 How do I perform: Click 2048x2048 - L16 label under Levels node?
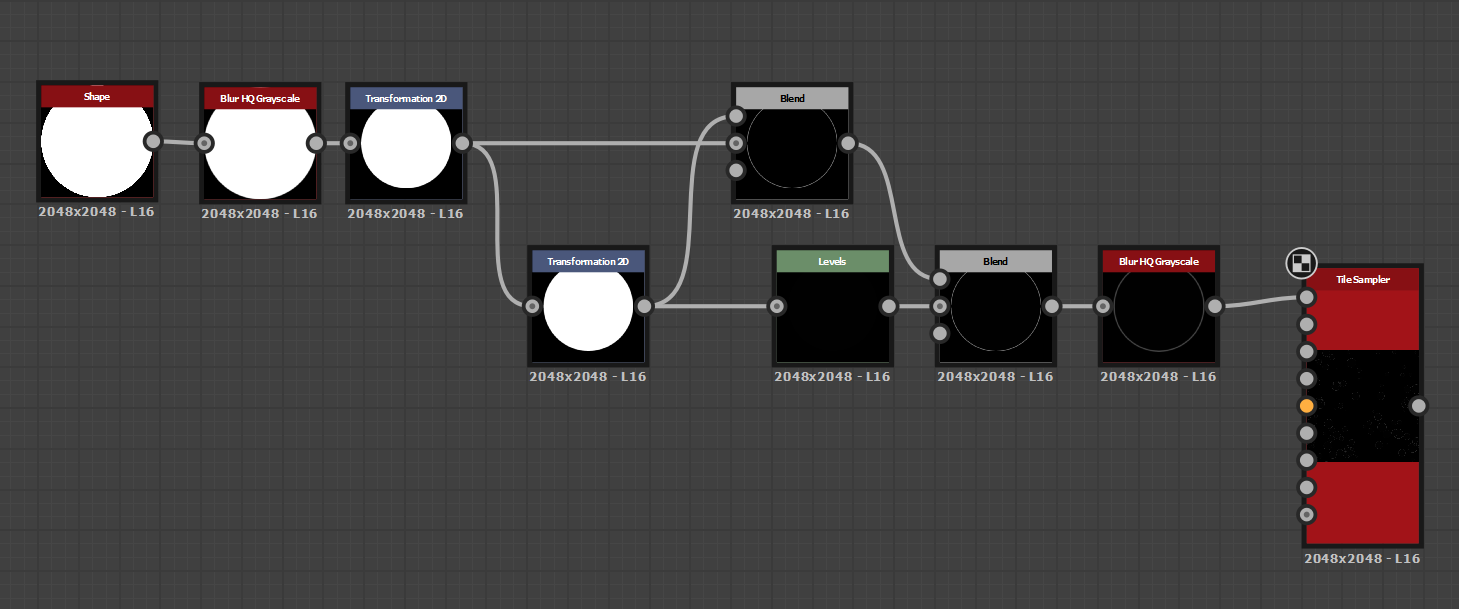coord(832,376)
